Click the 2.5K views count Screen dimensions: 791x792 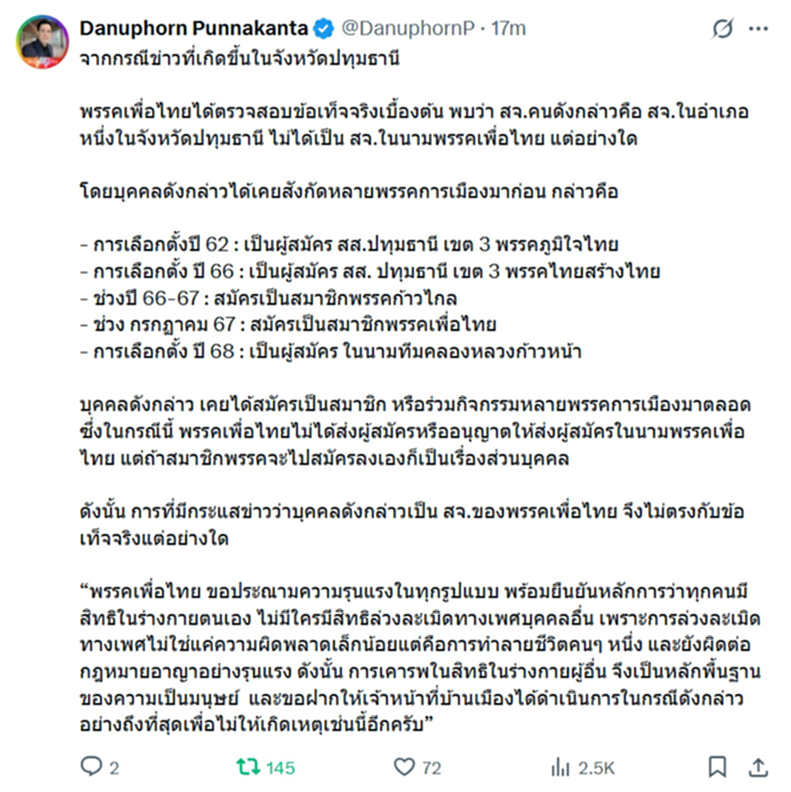[x=596, y=768]
